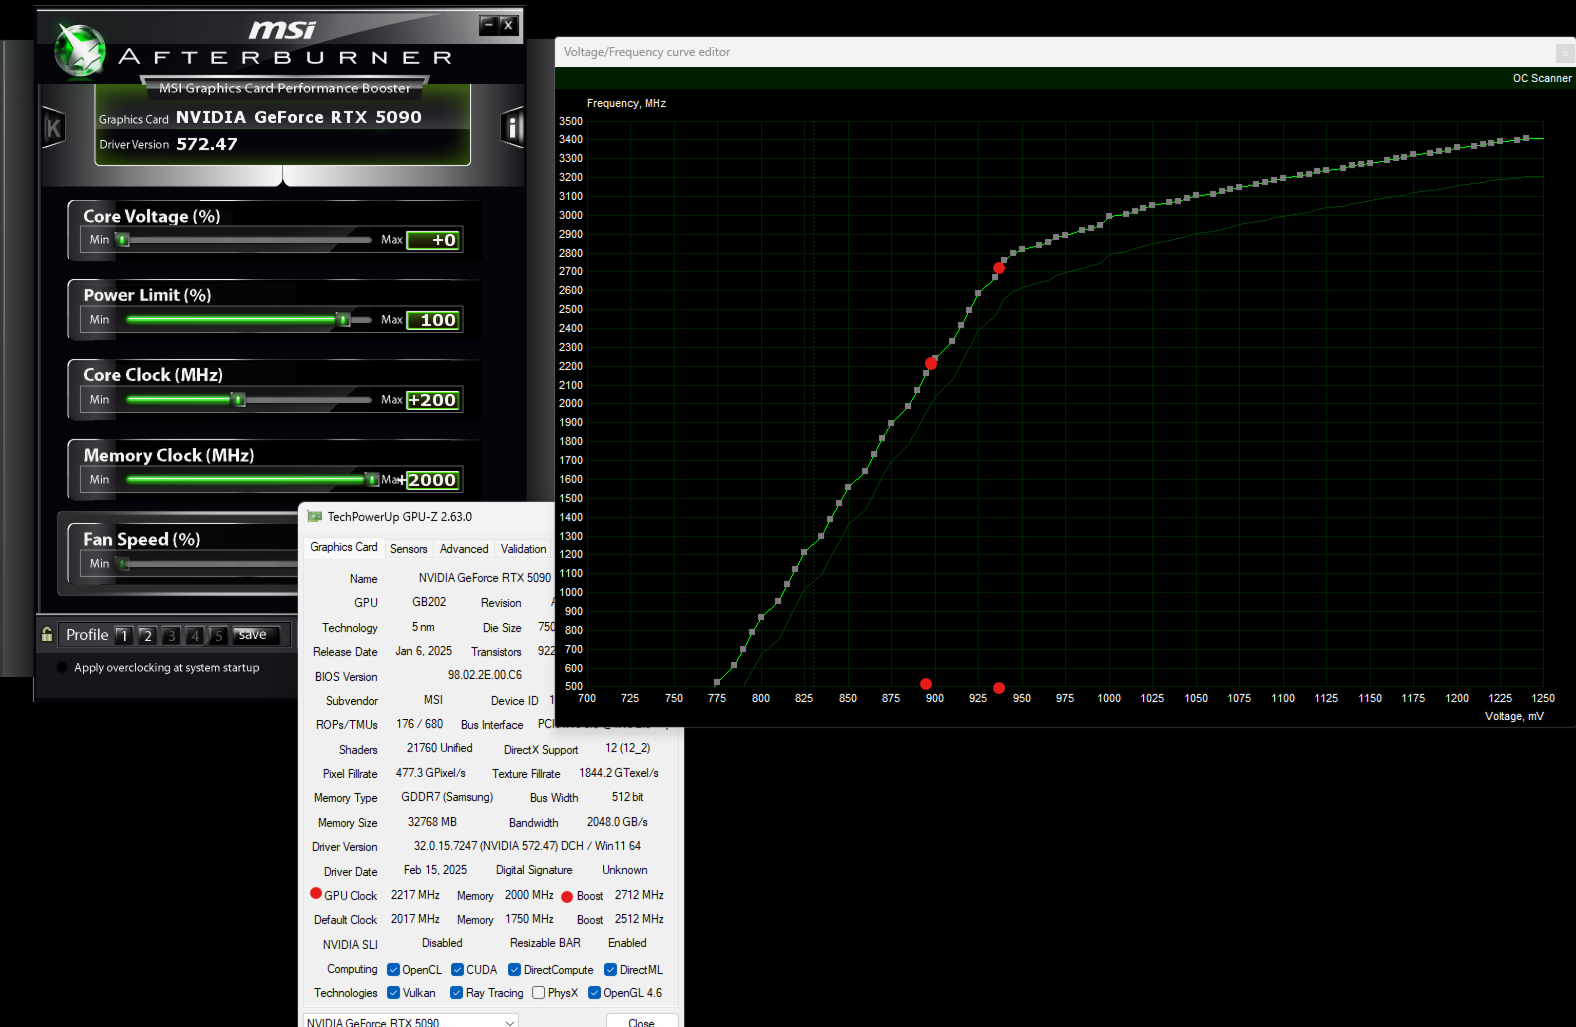Select the curve point at 1000 mV
The width and height of the screenshot is (1576, 1027).
(1109, 216)
